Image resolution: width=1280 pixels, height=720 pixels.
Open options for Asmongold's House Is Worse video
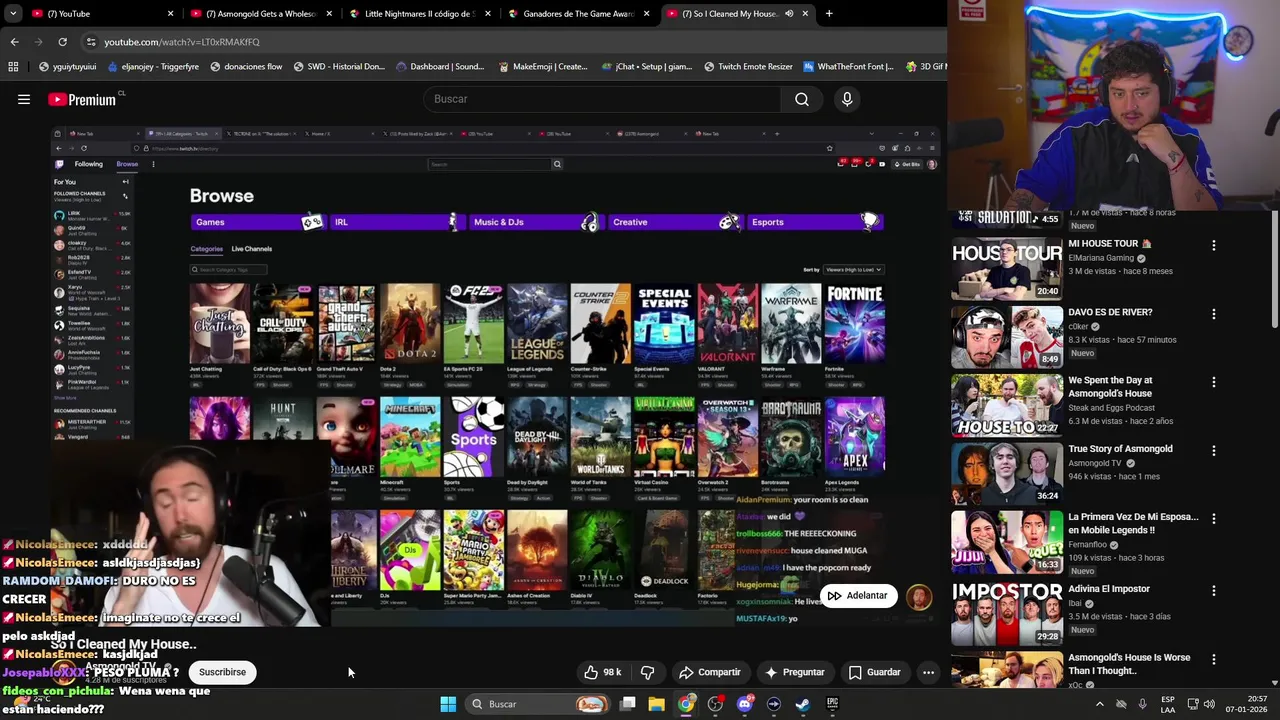click(1214, 659)
